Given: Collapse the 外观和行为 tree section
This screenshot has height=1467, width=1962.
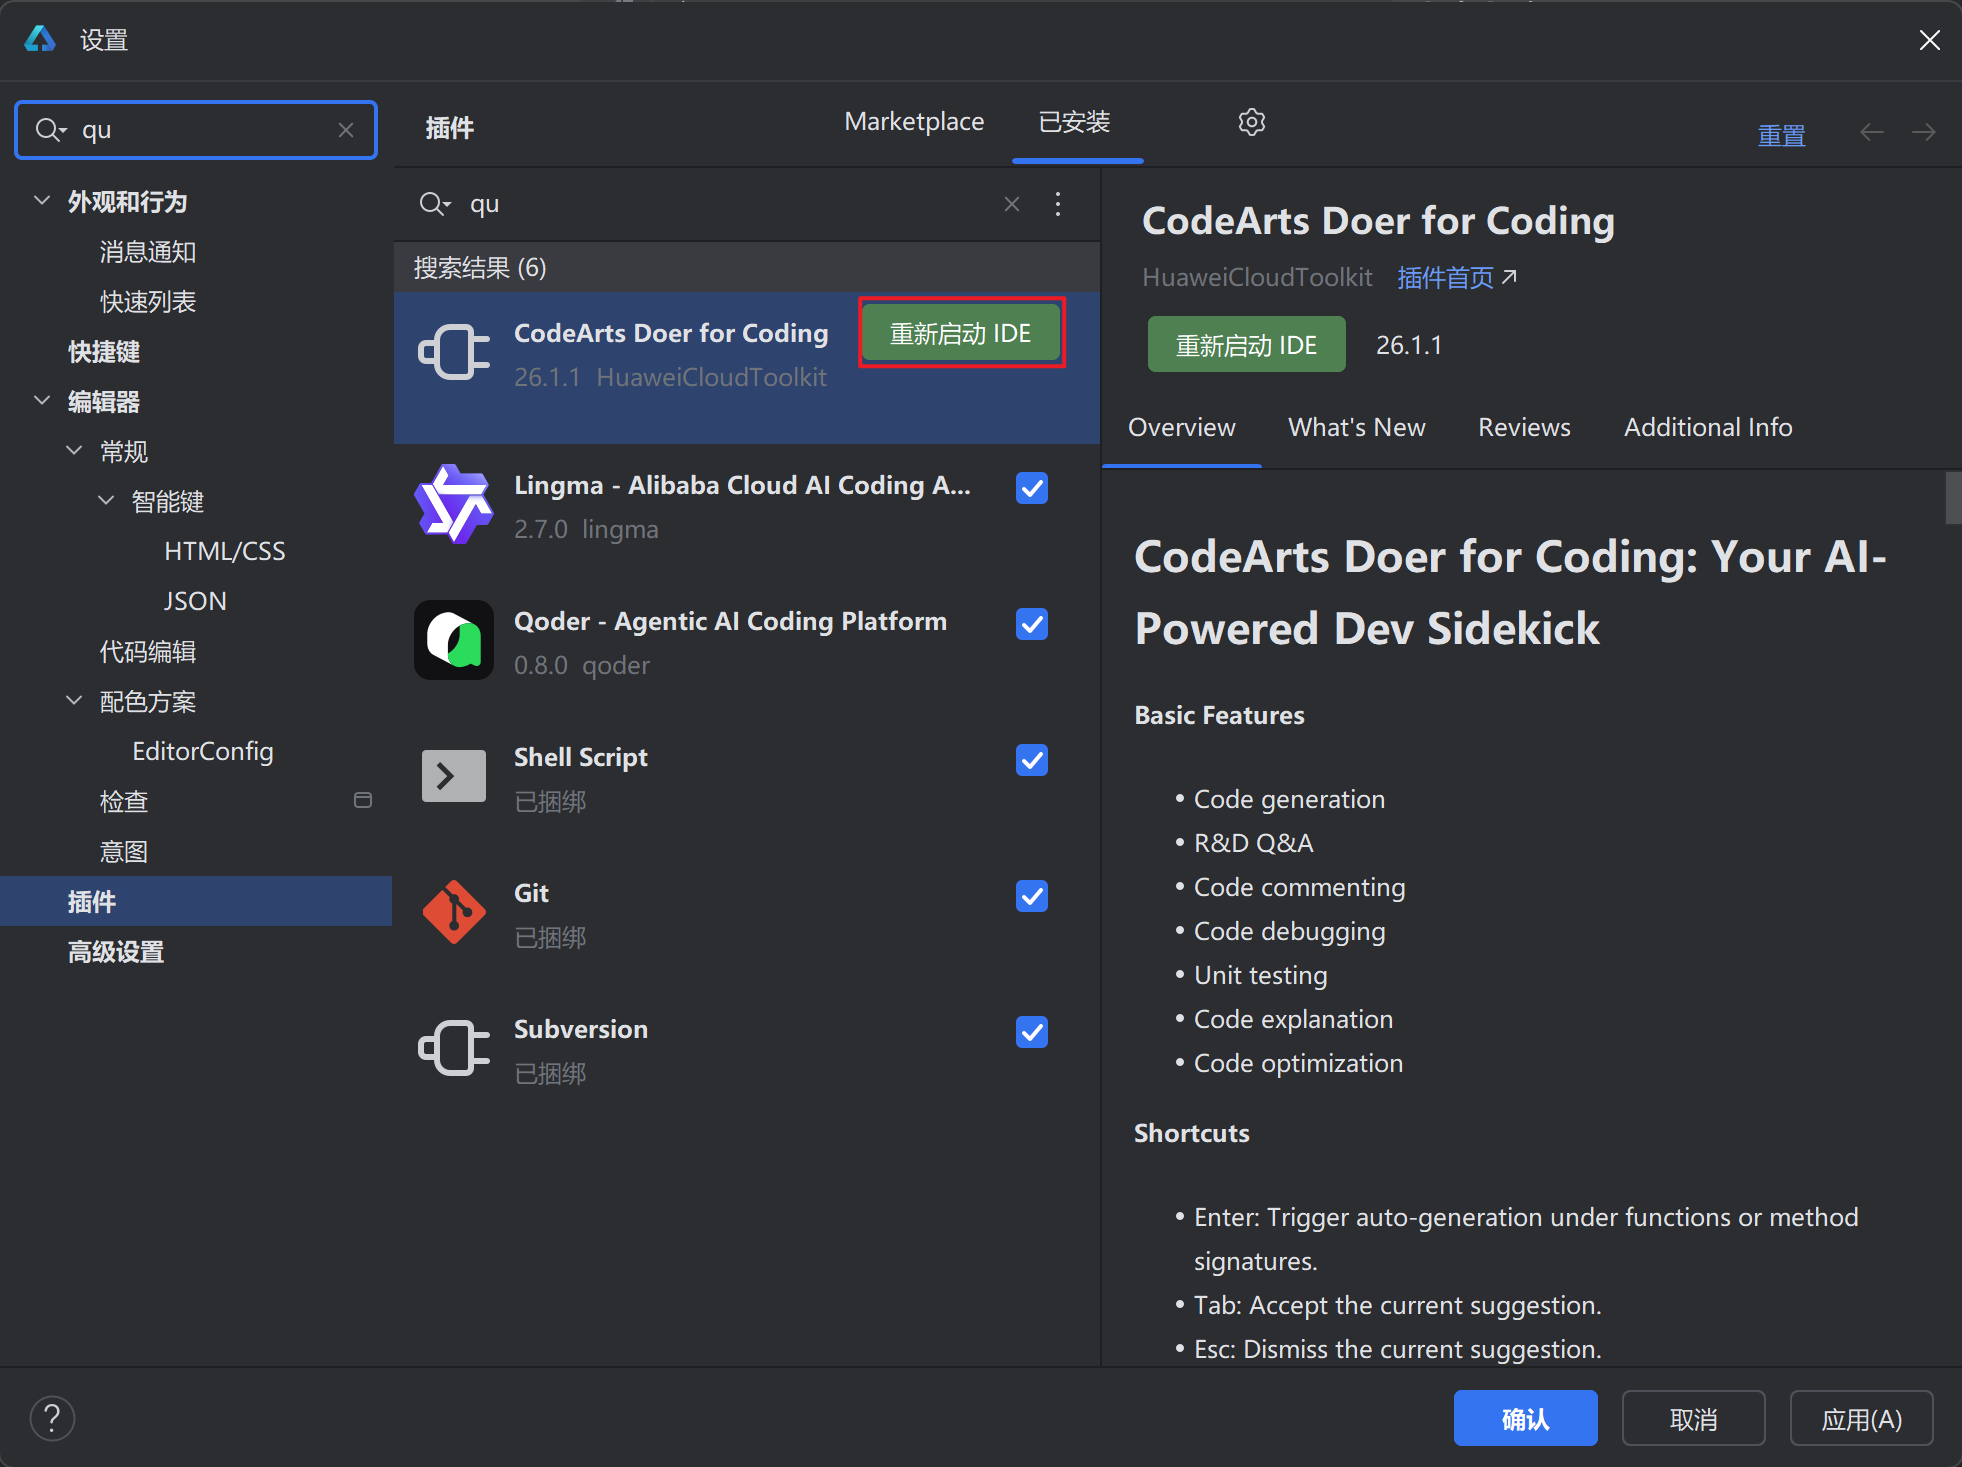Looking at the screenshot, I should pyautogui.click(x=42, y=201).
